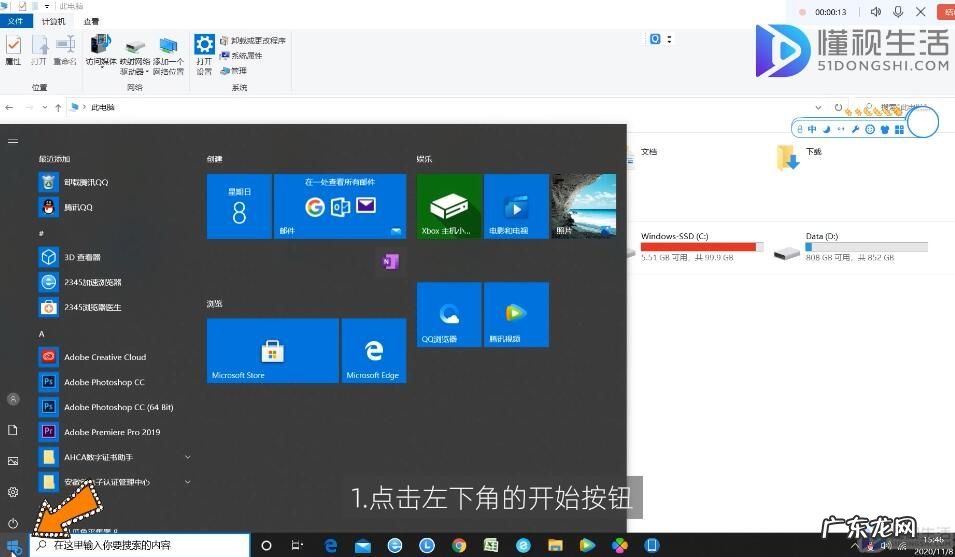Open Start menu Settings gear
Screen dimensions: 955x557
coord(13,492)
